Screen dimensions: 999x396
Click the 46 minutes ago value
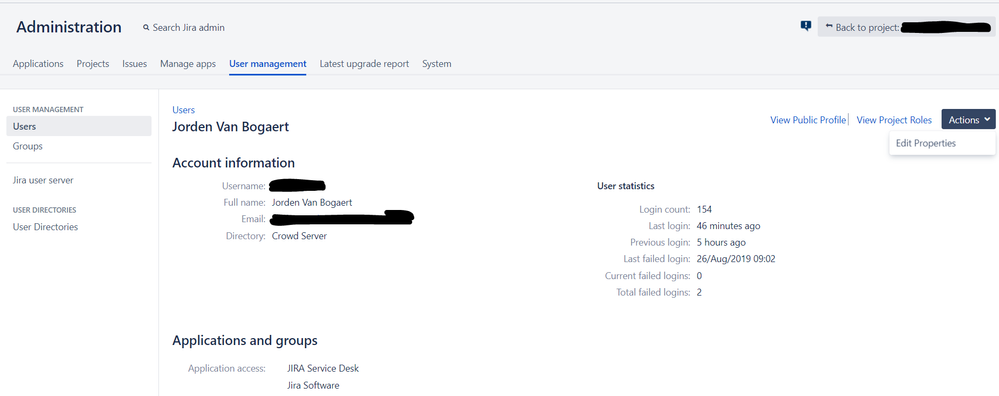click(728, 226)
